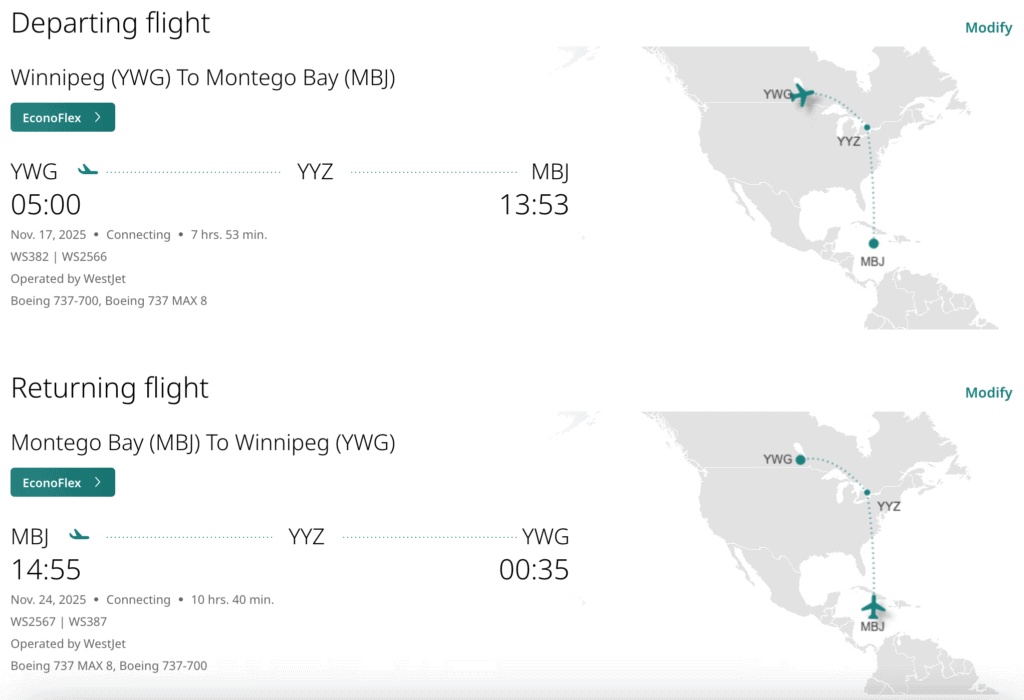Click the plane marker at MBJ on returning map

(x=874, y=606)
